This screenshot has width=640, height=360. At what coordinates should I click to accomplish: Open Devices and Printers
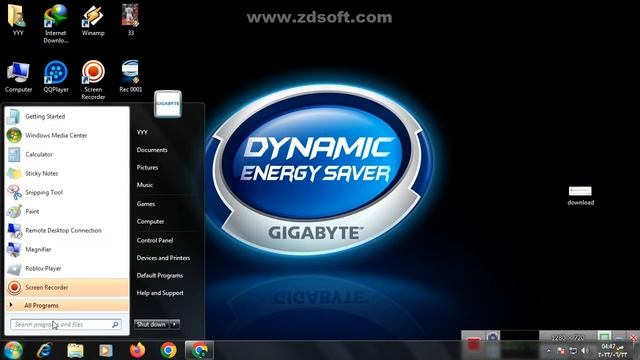[163, 258]
